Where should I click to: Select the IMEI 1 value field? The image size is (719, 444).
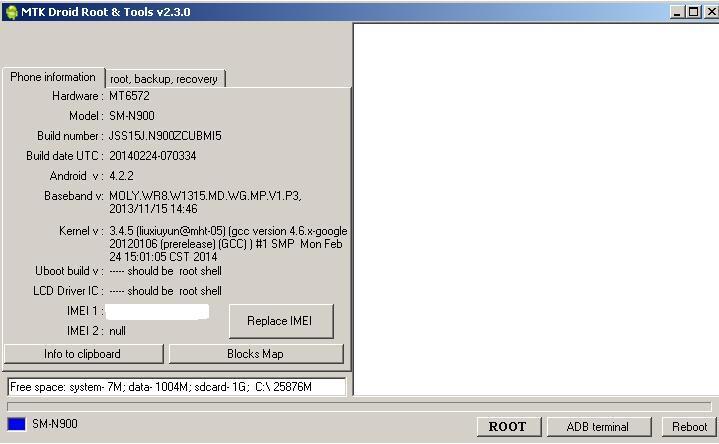click(x=157, y=312)
